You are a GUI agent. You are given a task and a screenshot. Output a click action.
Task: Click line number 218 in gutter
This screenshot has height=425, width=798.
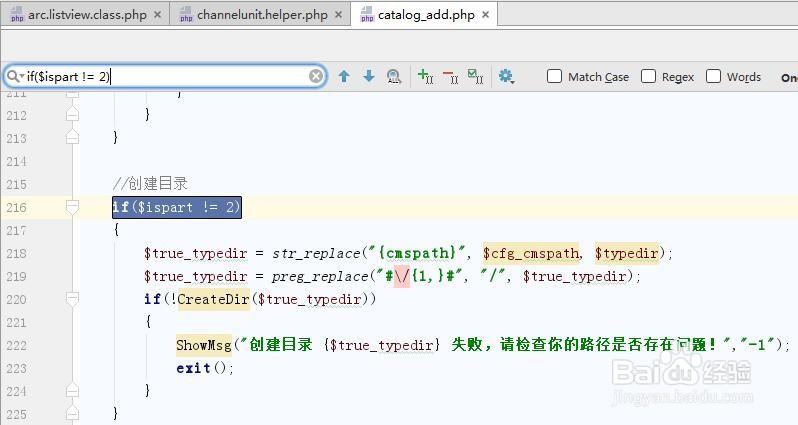[x=16, y=253]
